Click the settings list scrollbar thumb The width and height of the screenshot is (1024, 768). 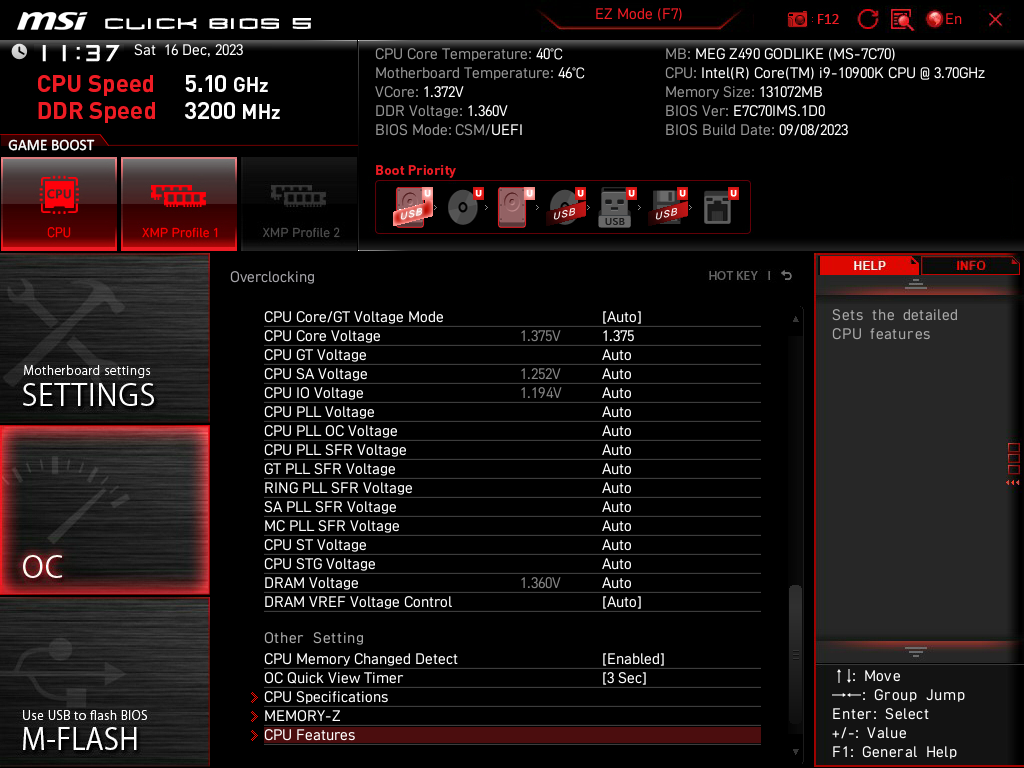click(x=795, y=653)
